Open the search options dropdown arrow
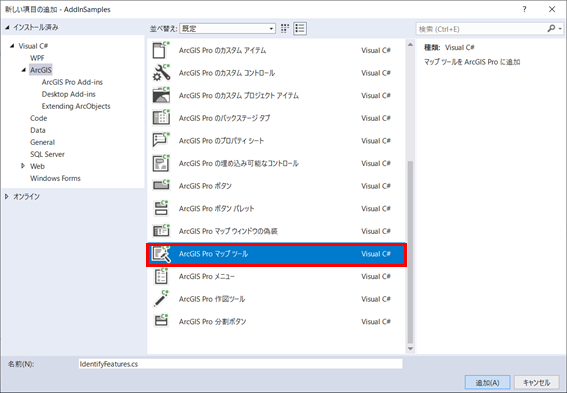Screen dimensions: 567x393 [560, 29]
